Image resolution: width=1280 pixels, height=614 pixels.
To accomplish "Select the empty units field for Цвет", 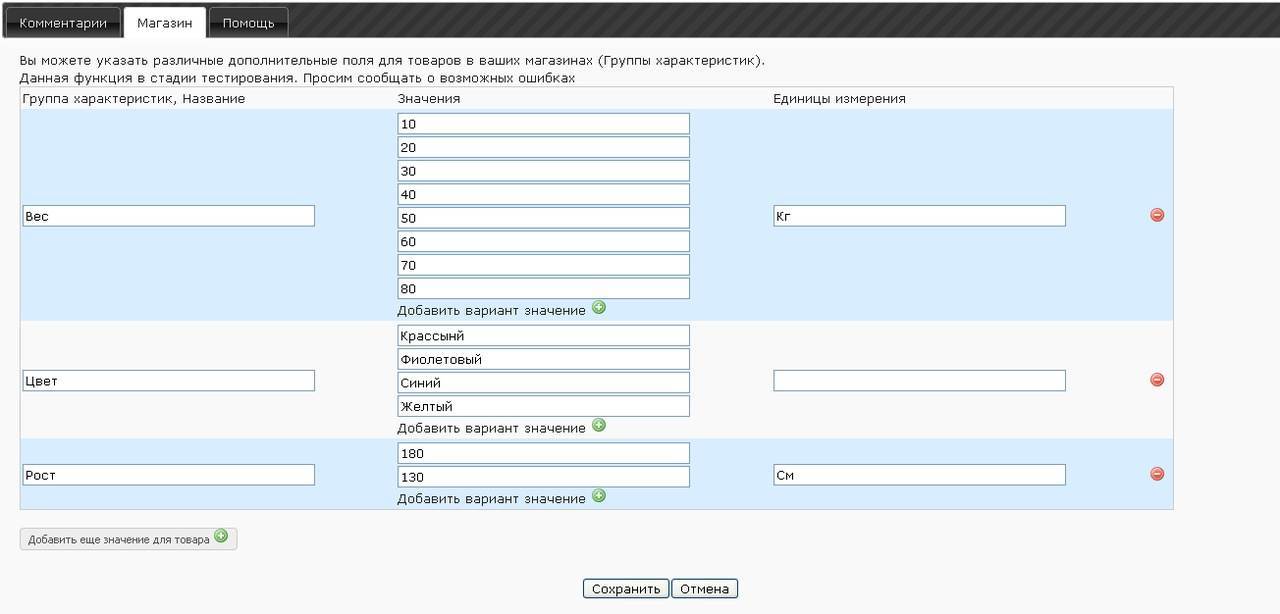I will pos(919,381).
